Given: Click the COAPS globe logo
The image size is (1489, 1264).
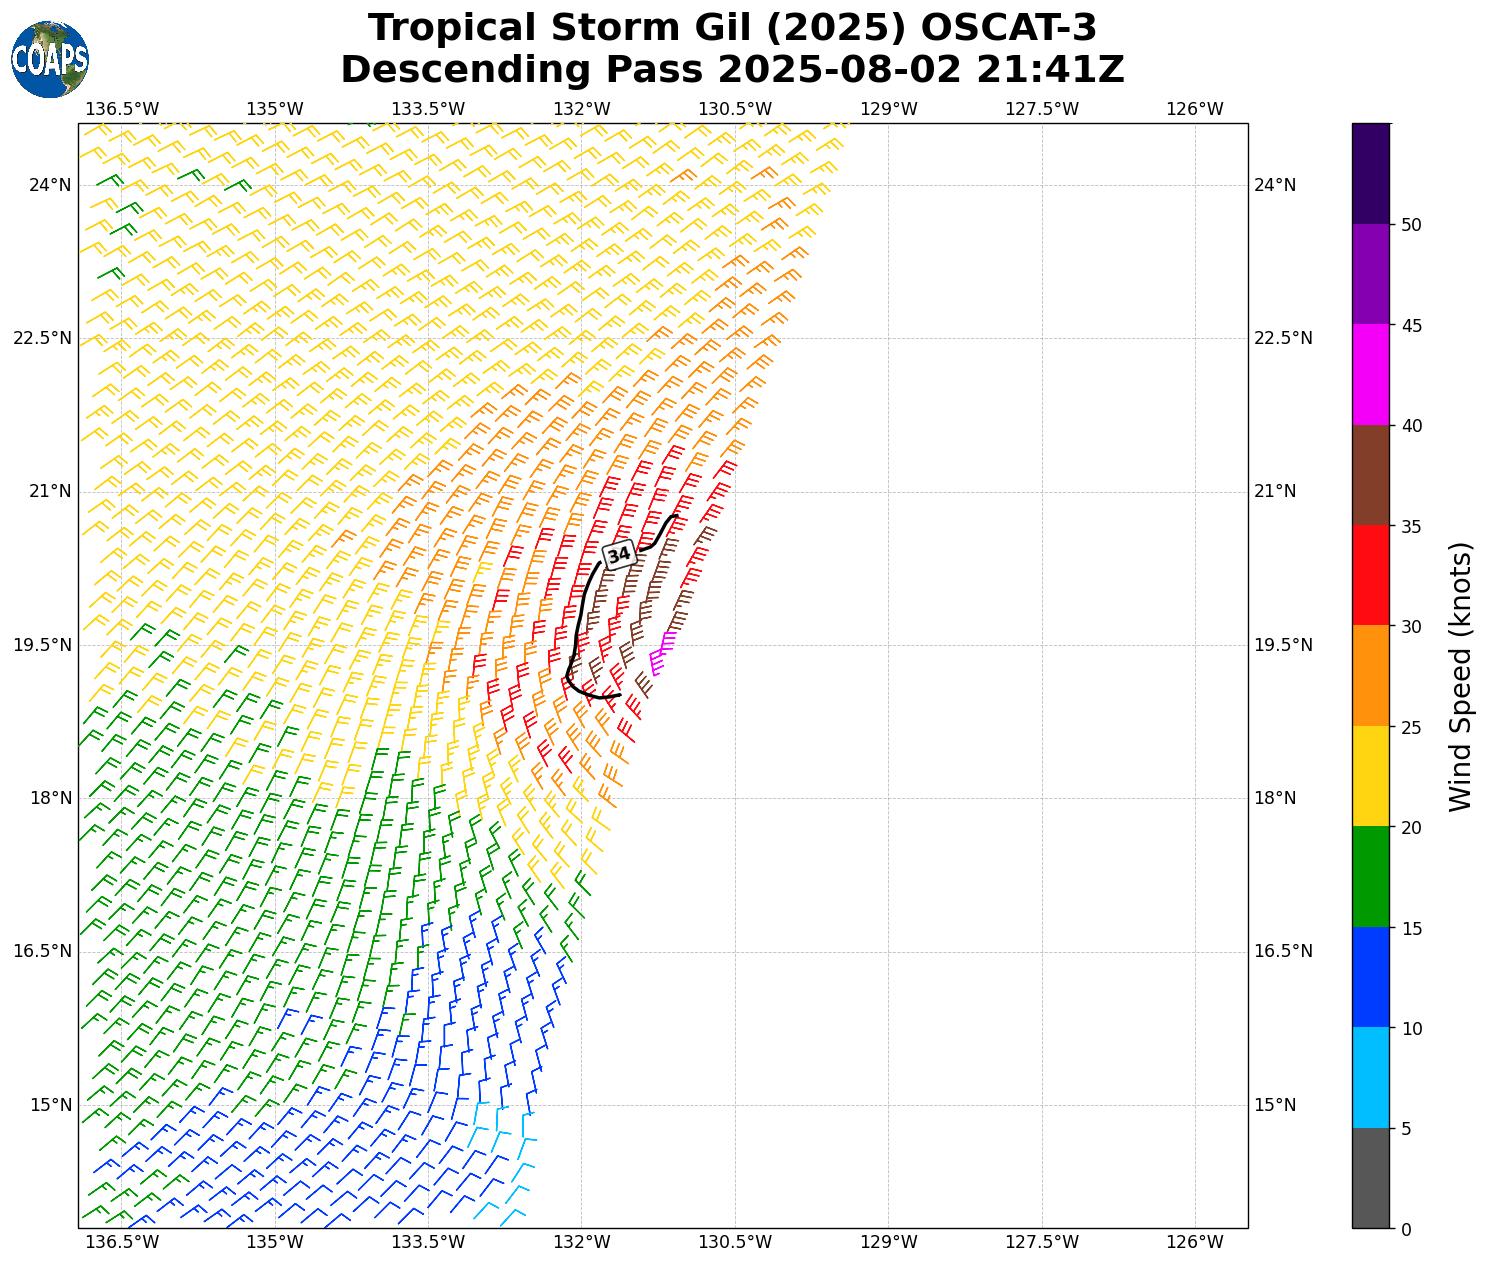Looking at the screenshot, I should click(x=50, y=59).
